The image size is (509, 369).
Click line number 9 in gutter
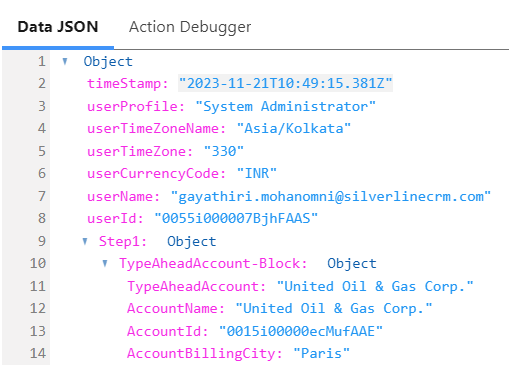(41, 241)
